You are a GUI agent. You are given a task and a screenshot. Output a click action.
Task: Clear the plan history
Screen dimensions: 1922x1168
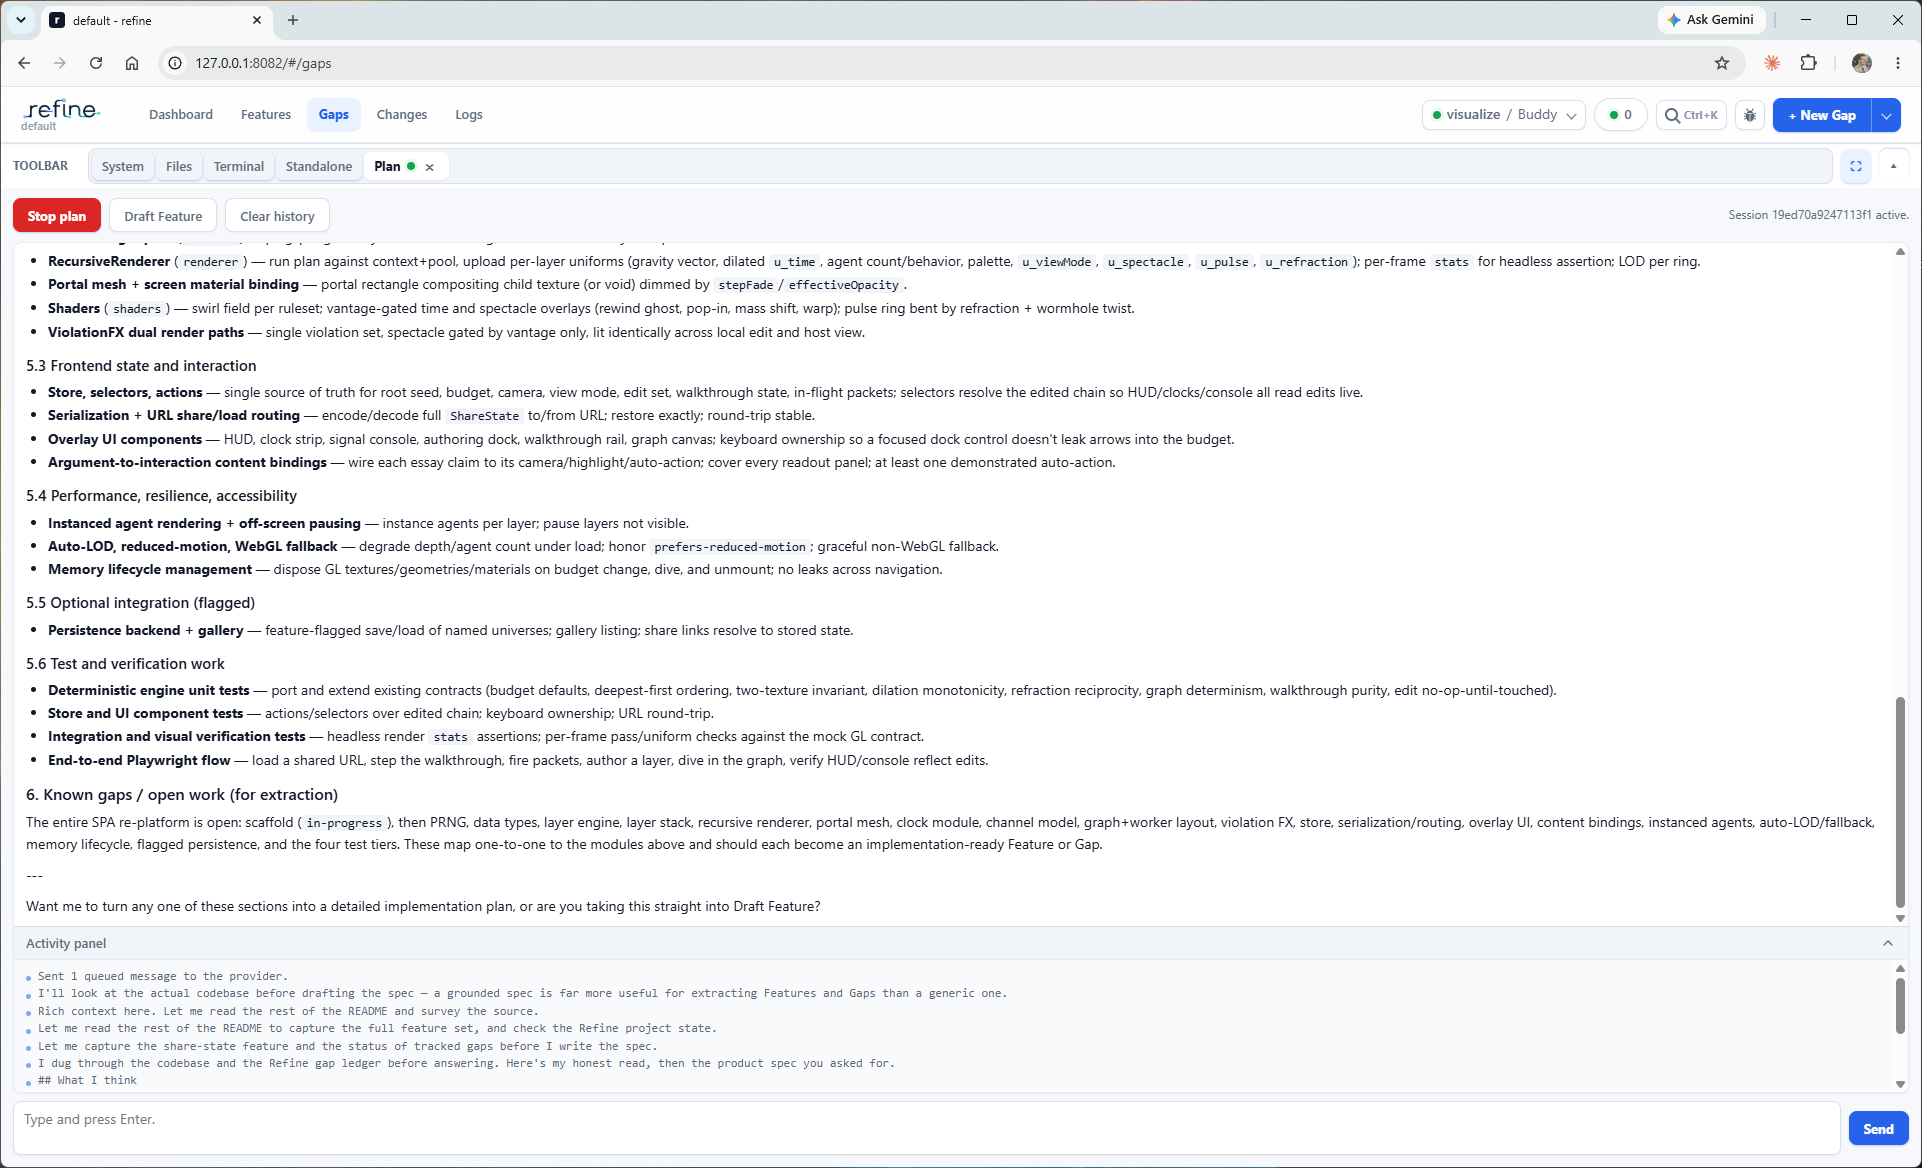[x=277, y=216]
